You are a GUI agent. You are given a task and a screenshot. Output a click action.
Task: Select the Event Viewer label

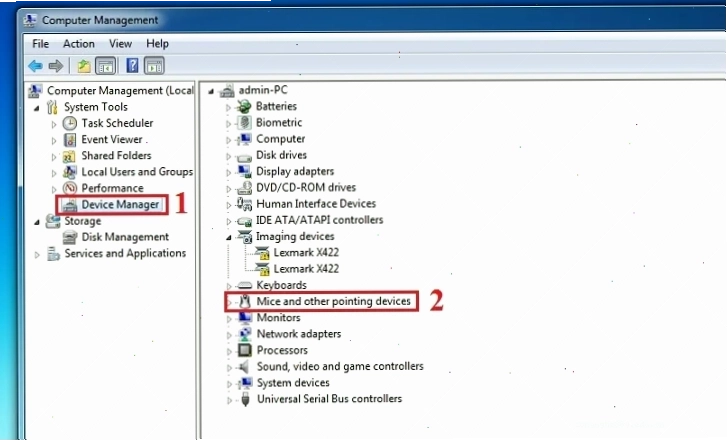pos(112,139)
